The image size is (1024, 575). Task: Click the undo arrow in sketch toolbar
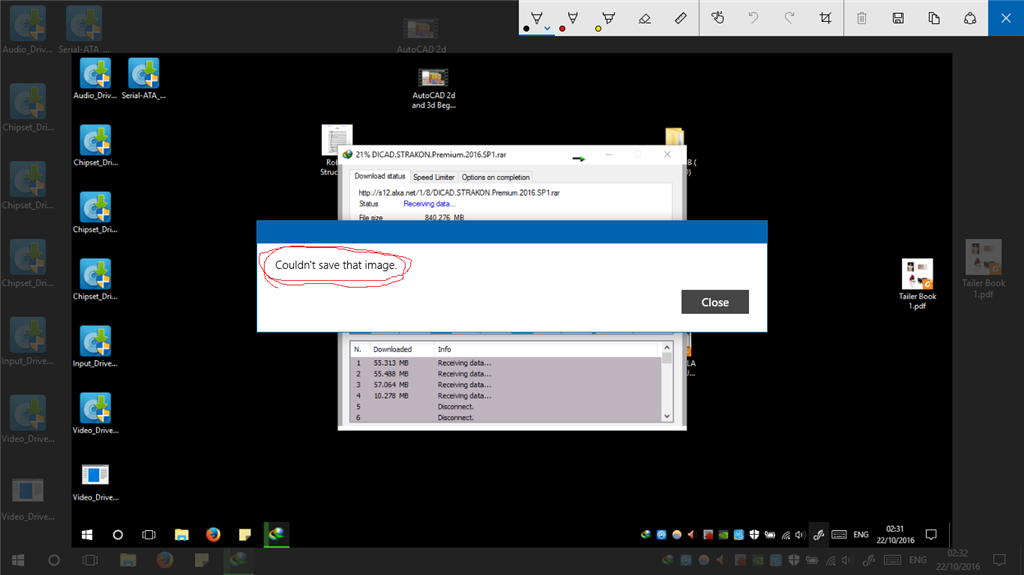click(753, 18)
